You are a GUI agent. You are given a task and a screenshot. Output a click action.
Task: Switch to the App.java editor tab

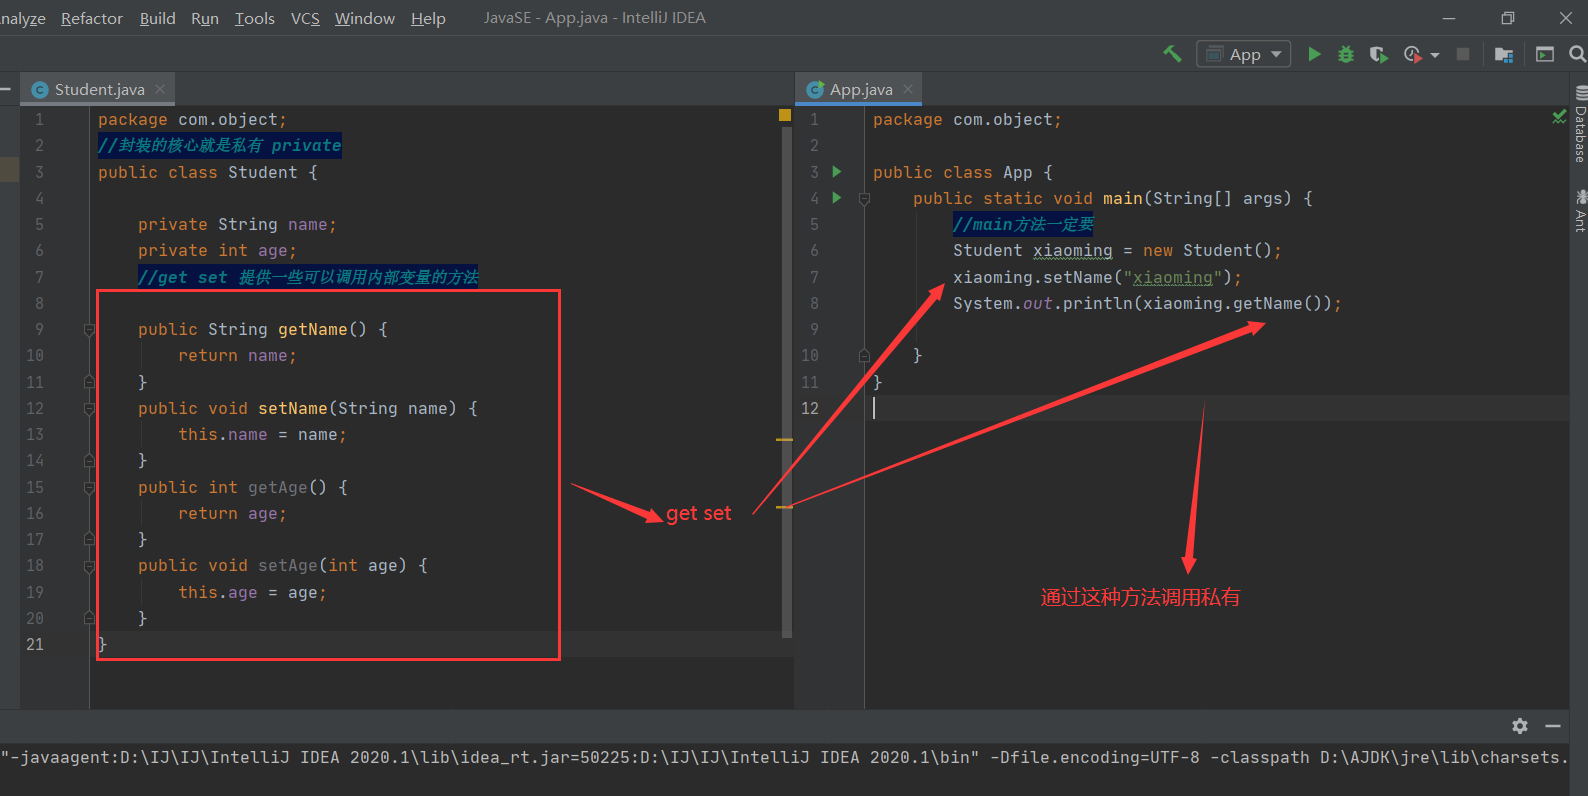(860, 89)
